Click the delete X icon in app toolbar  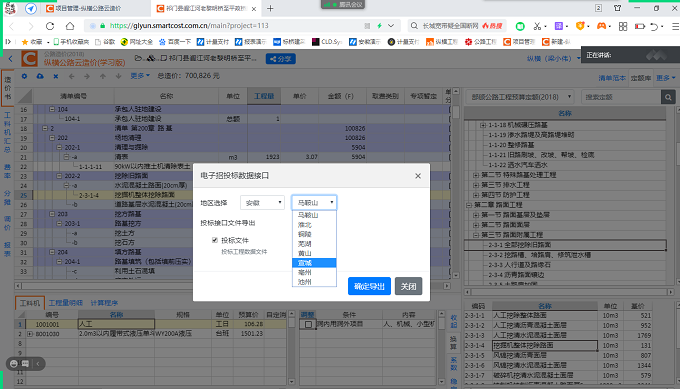(56, 76)
